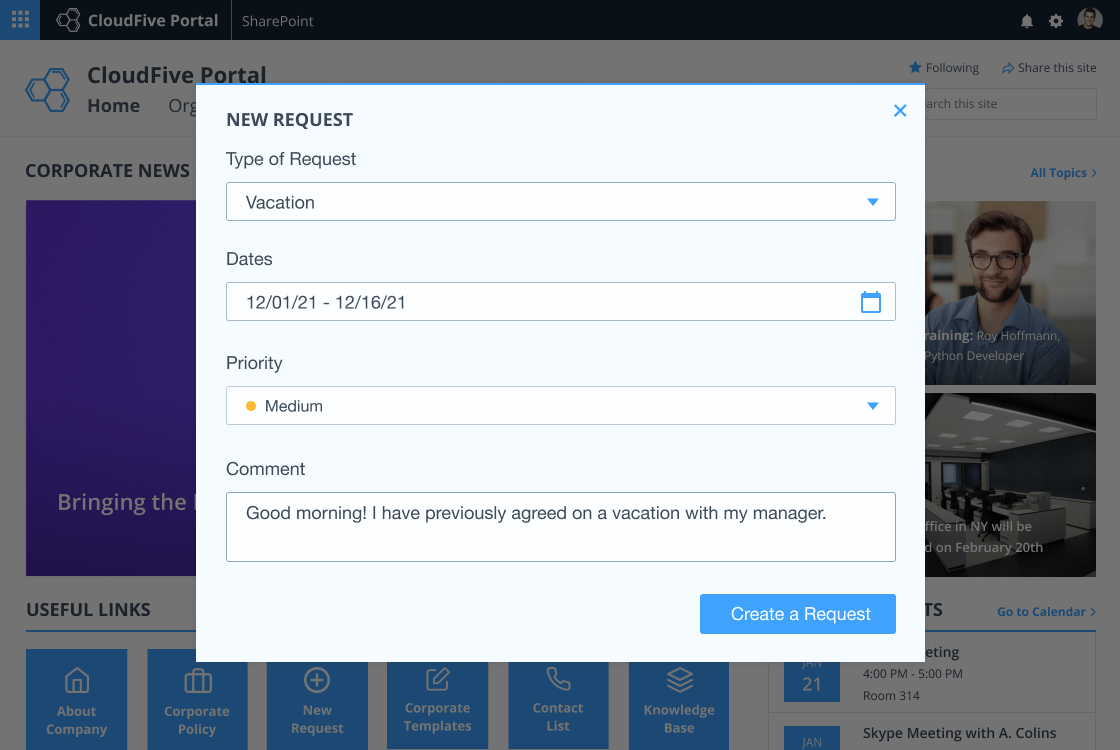Click the notifications bell icon
The width and height of the screenshot is (1120, 750).
pyautogui.click(x=1026, y=21)
